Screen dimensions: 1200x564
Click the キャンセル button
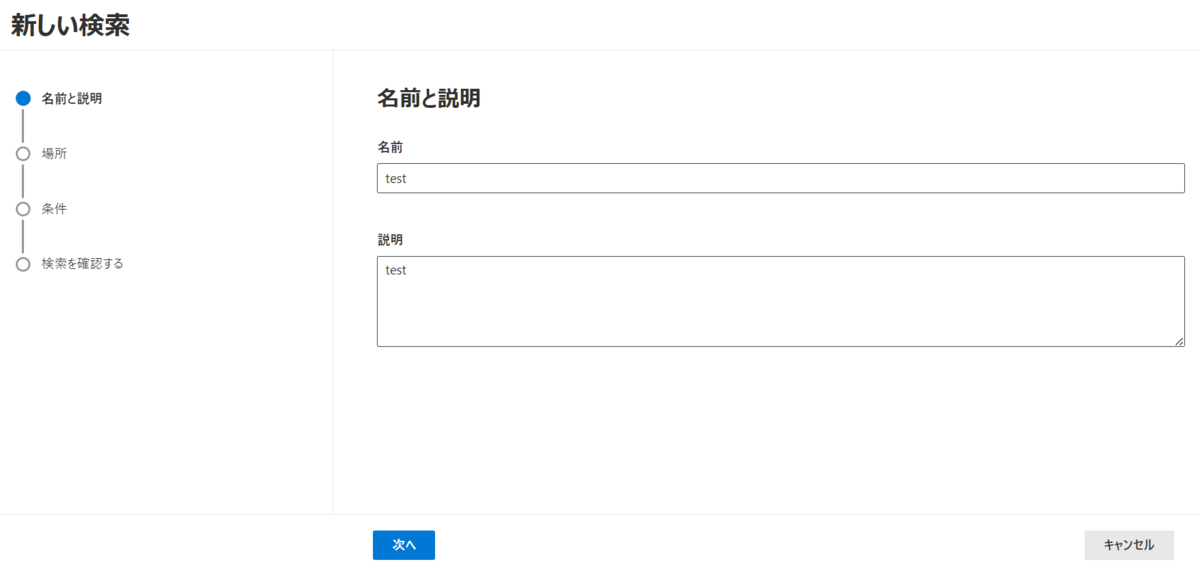tap(1129, 545)
